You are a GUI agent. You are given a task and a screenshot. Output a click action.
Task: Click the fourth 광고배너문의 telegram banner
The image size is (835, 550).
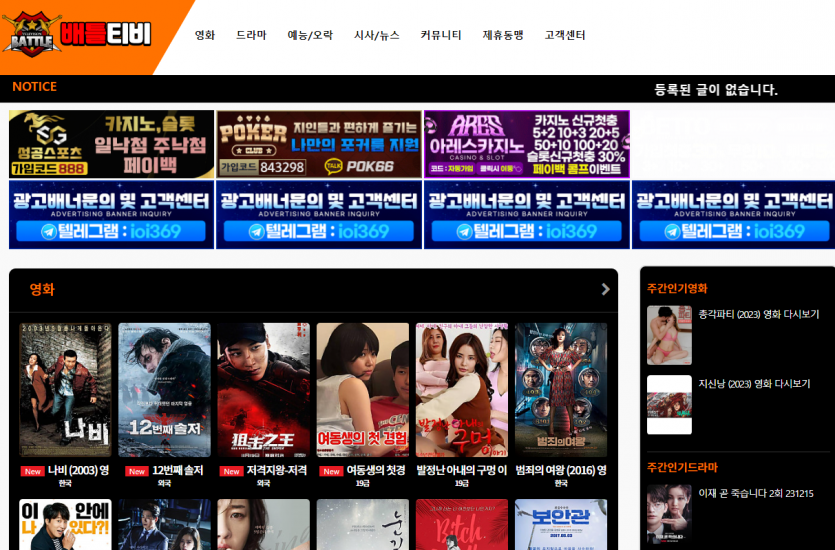(x=733, y=215)
